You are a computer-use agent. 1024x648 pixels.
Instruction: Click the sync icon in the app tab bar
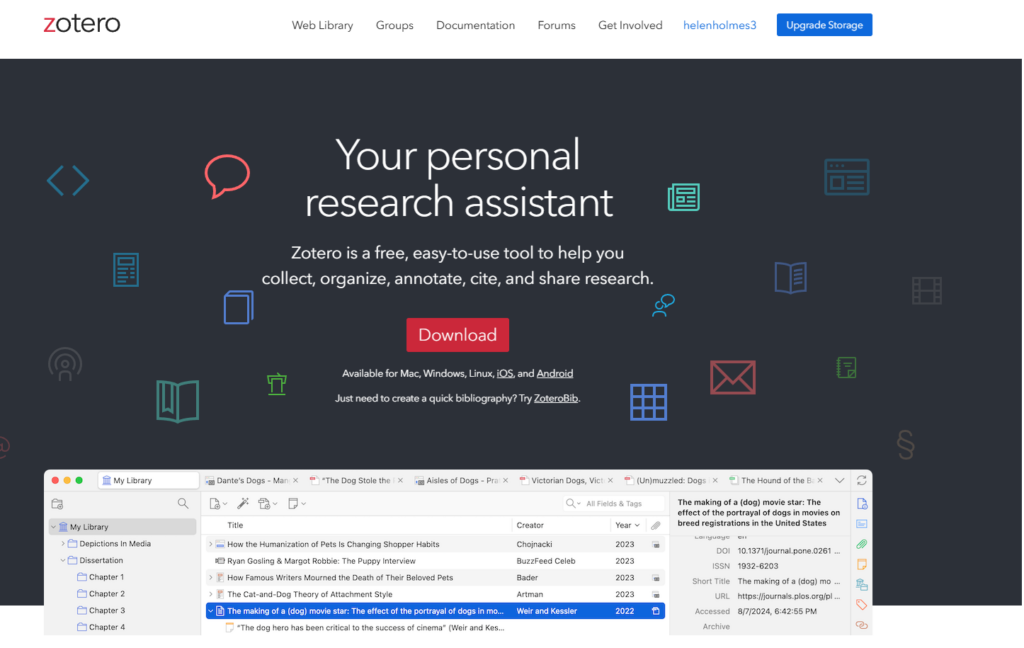pyautogui.click(x=862, y=481)
